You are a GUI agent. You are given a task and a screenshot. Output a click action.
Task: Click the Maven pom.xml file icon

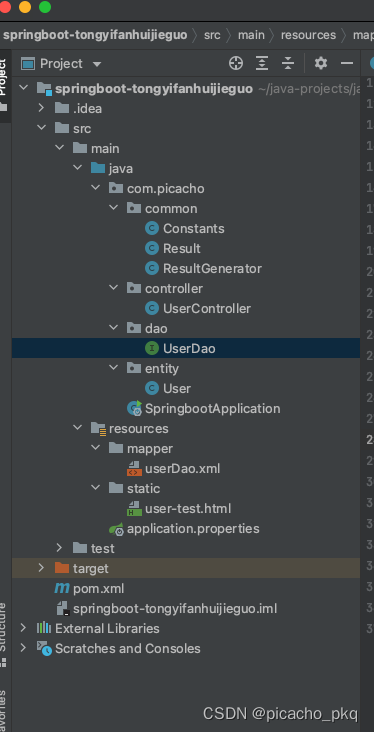pos(62,588)
